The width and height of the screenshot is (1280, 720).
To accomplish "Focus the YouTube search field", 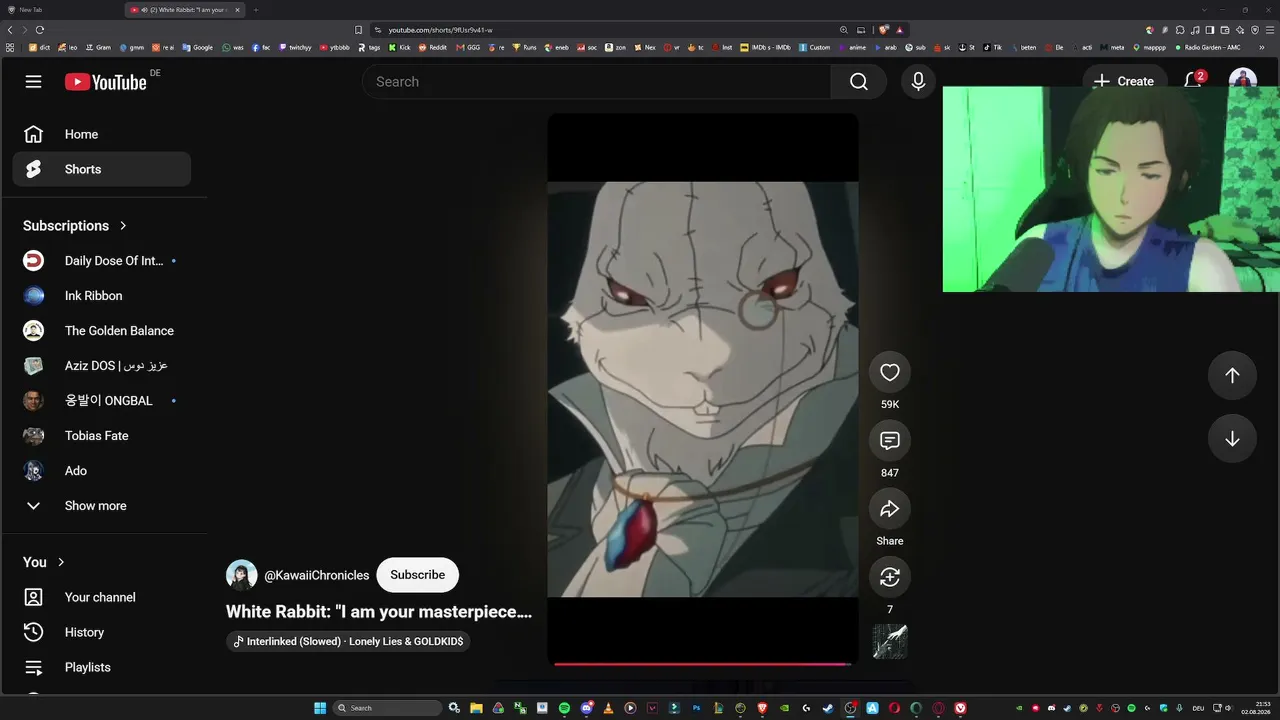I will 597,82.
